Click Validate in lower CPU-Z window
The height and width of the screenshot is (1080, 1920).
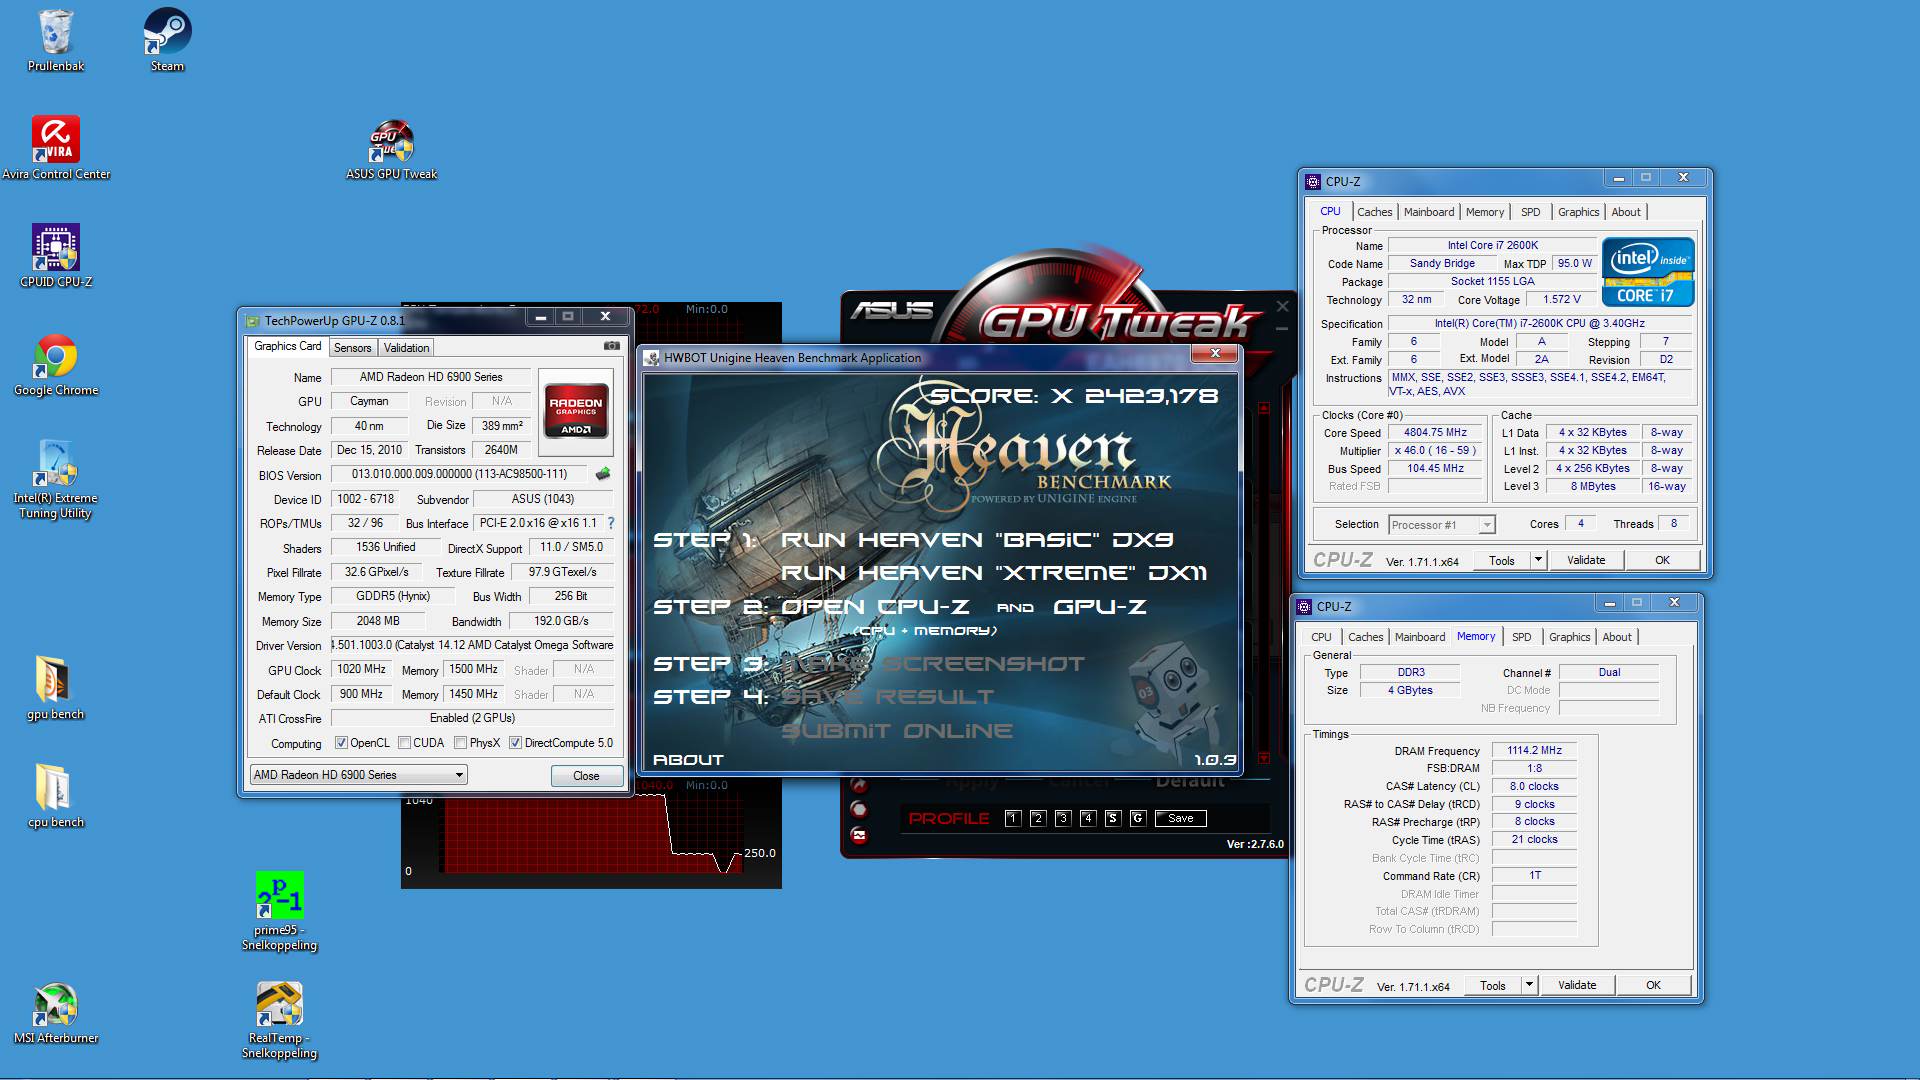click(x=1577, y=985)
